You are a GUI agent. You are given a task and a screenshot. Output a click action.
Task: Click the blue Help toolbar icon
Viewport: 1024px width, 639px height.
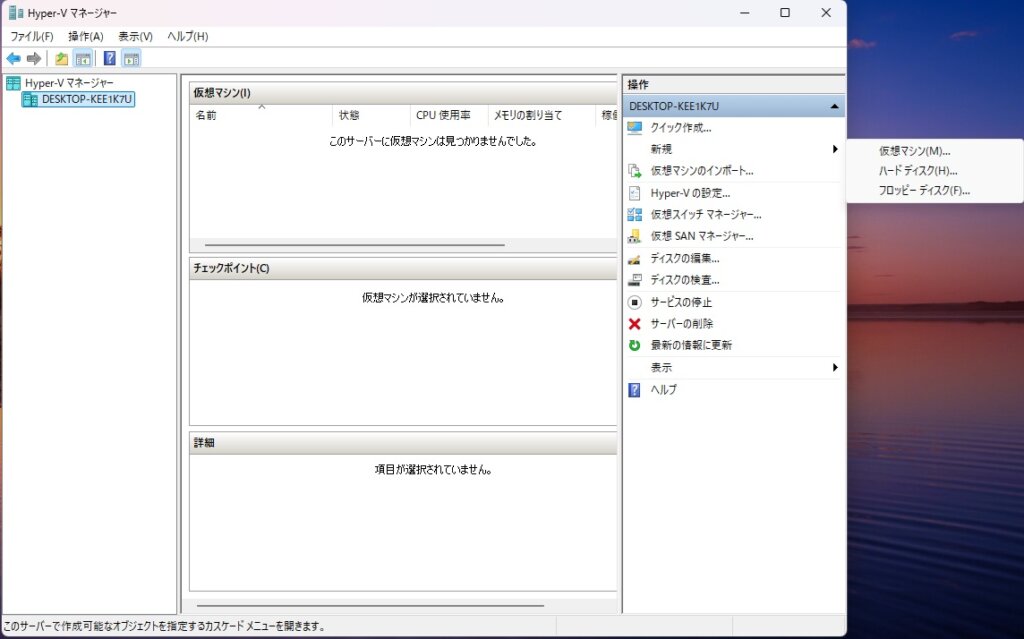coord(110,58)
